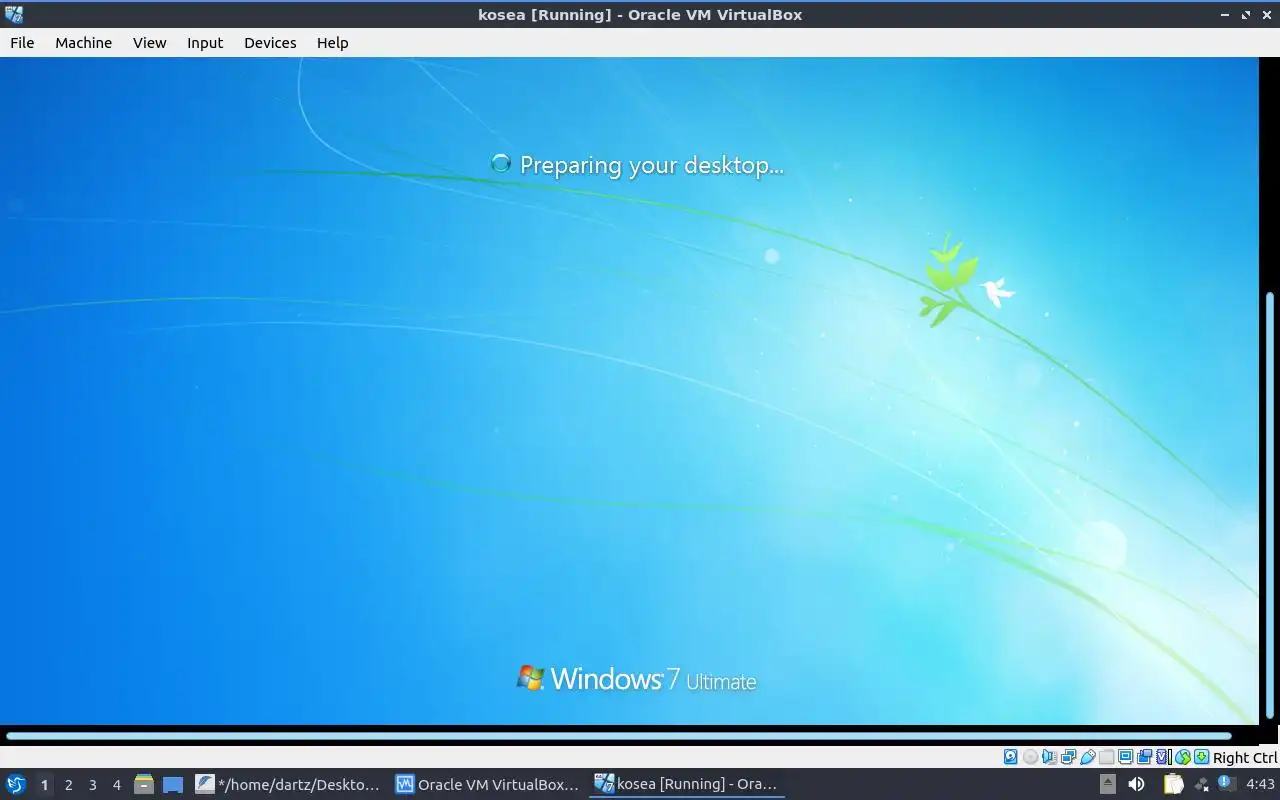Switch to the /home/dartz/Deskto... editor task

click(x=288, y=784)
